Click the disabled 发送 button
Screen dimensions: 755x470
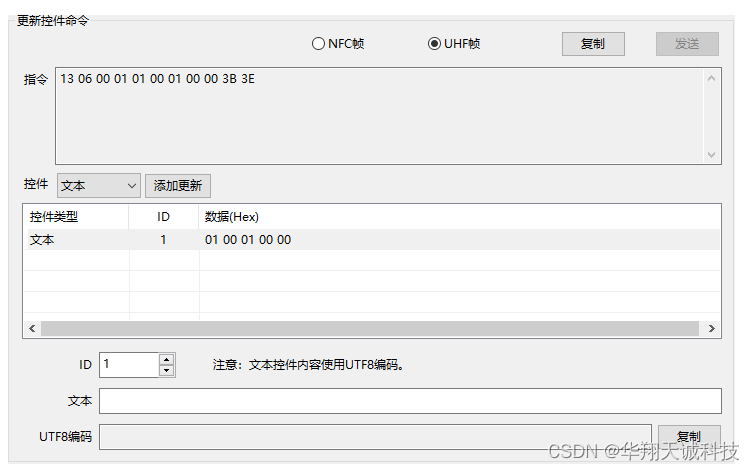tap(687, 44)
